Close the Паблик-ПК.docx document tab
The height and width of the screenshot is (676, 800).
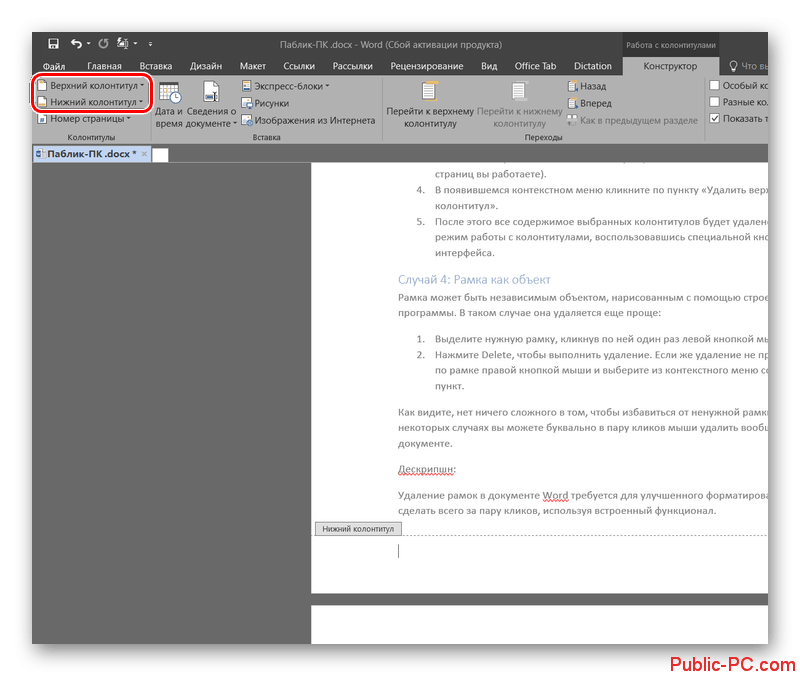coord(144,154)
